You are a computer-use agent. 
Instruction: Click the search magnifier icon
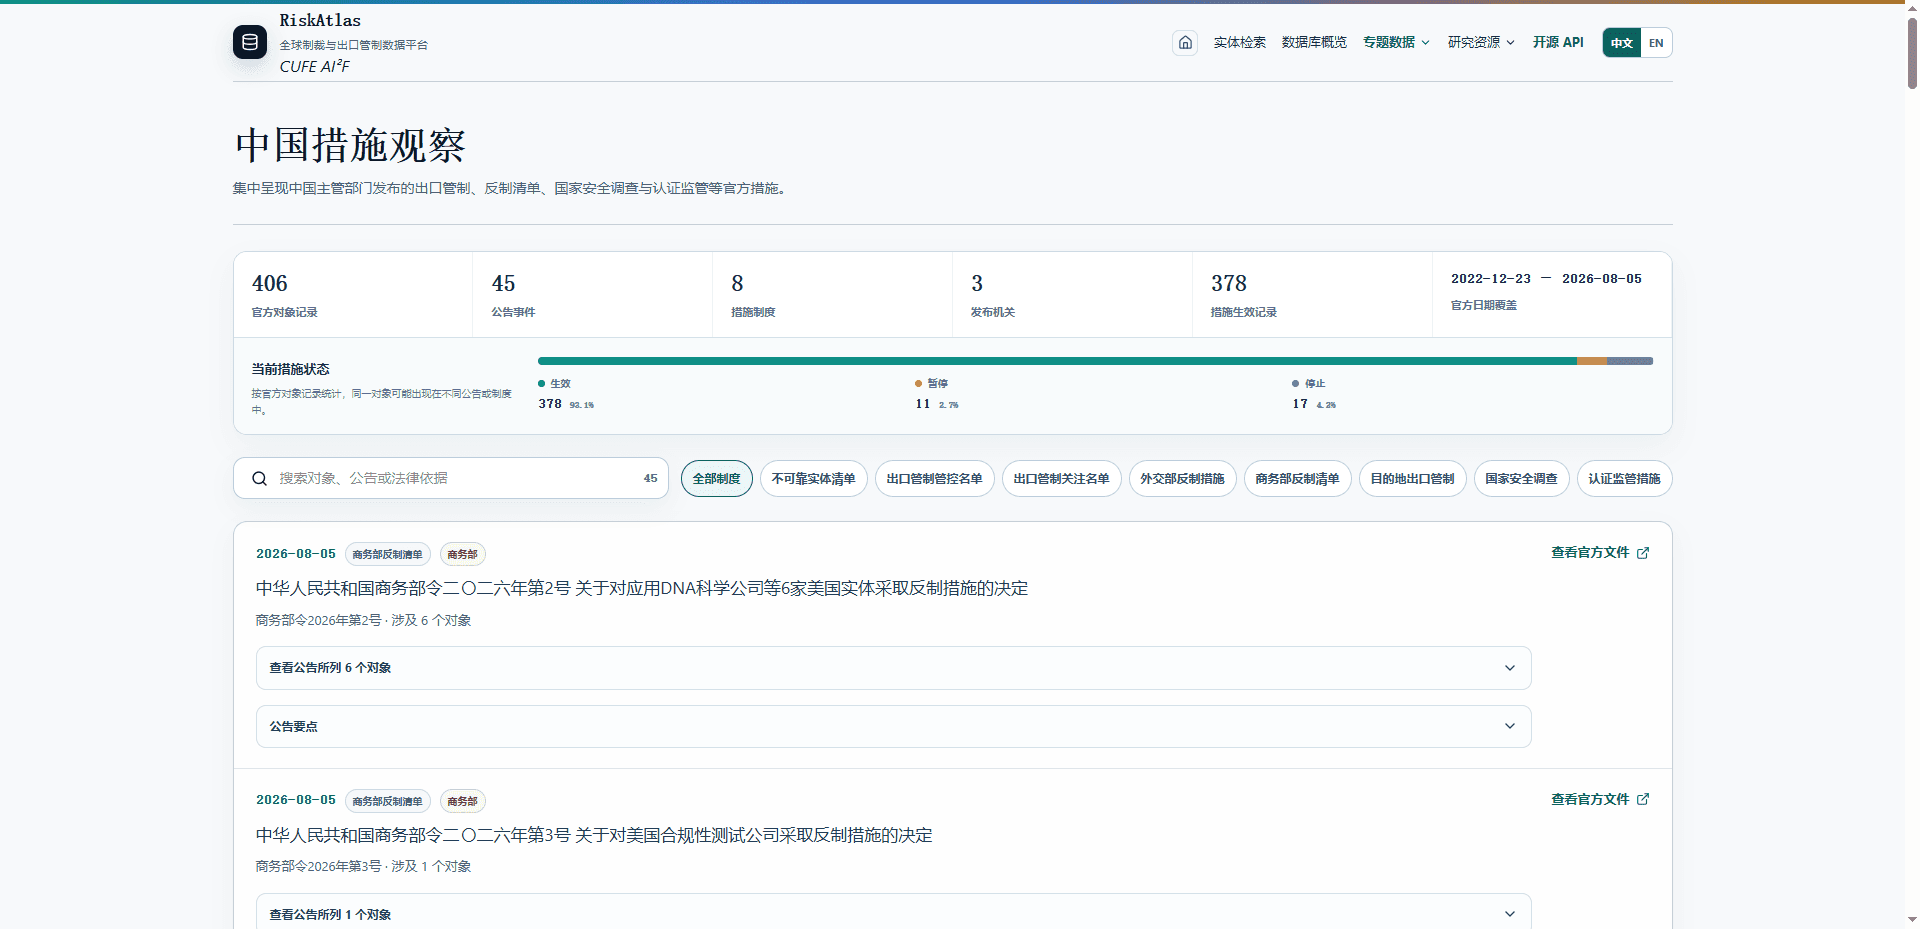[259, 478]
